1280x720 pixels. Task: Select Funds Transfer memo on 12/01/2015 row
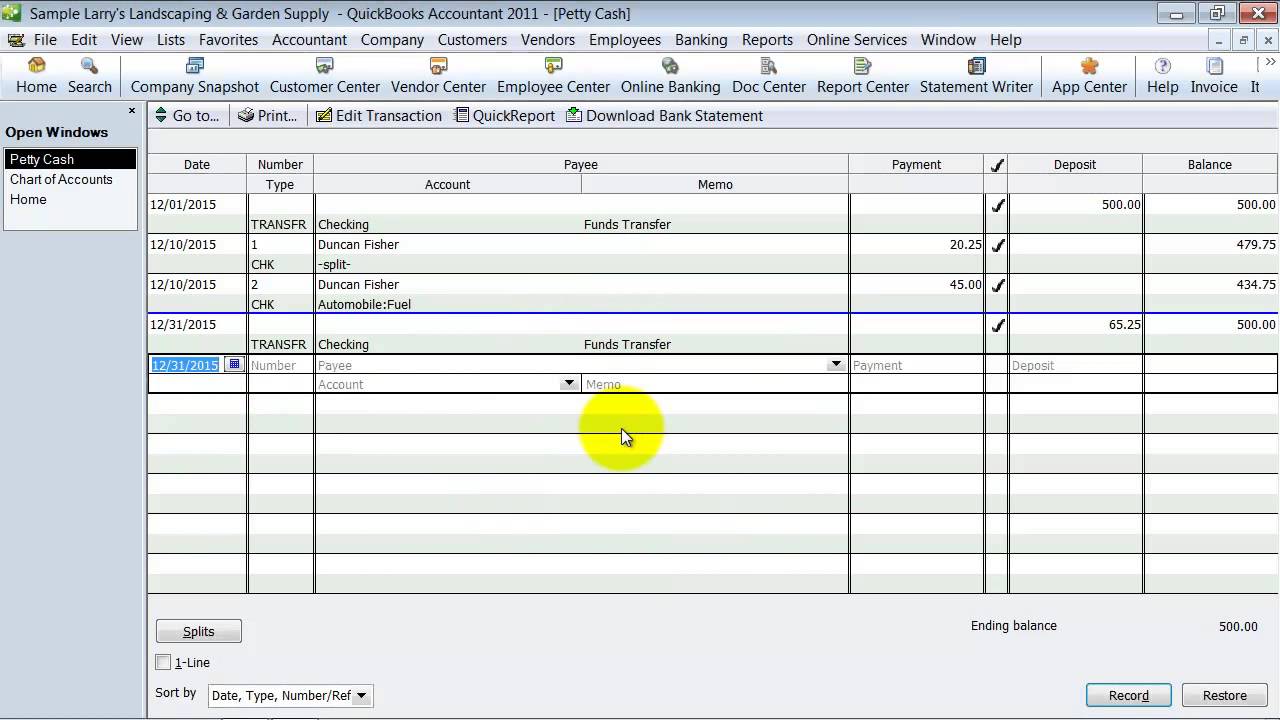coord(627,225)
